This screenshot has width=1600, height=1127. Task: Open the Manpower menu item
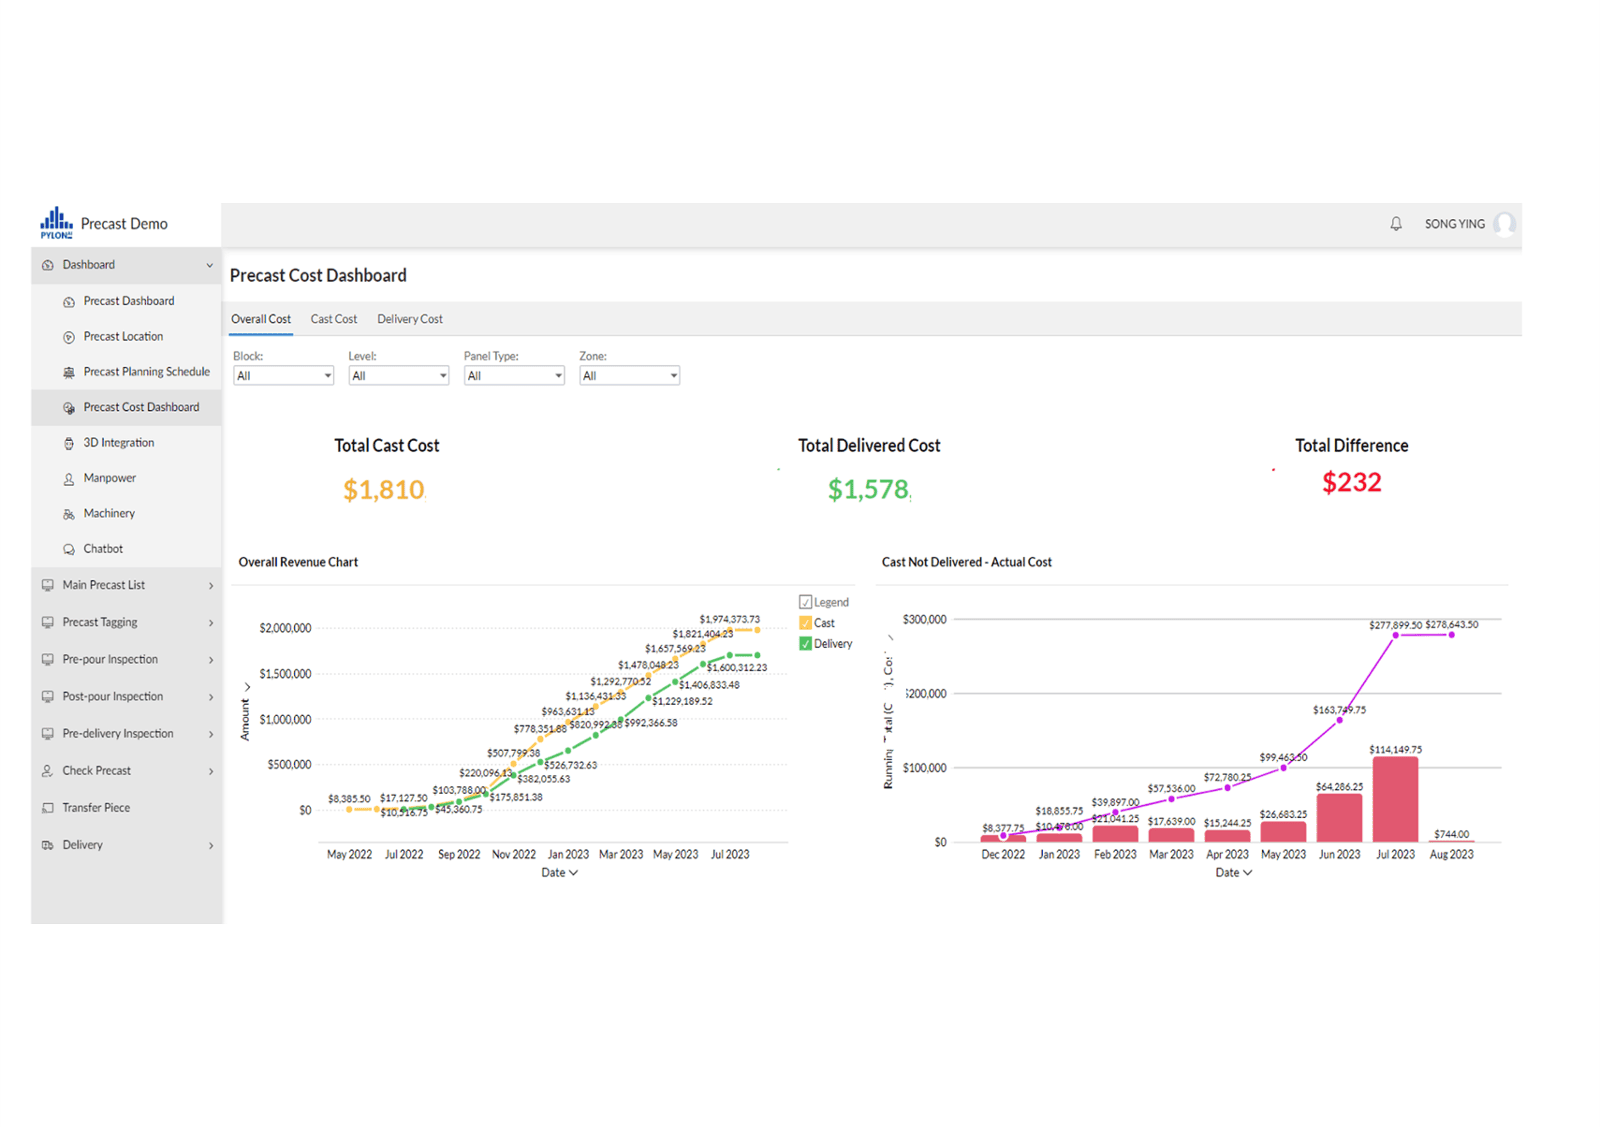110,479
